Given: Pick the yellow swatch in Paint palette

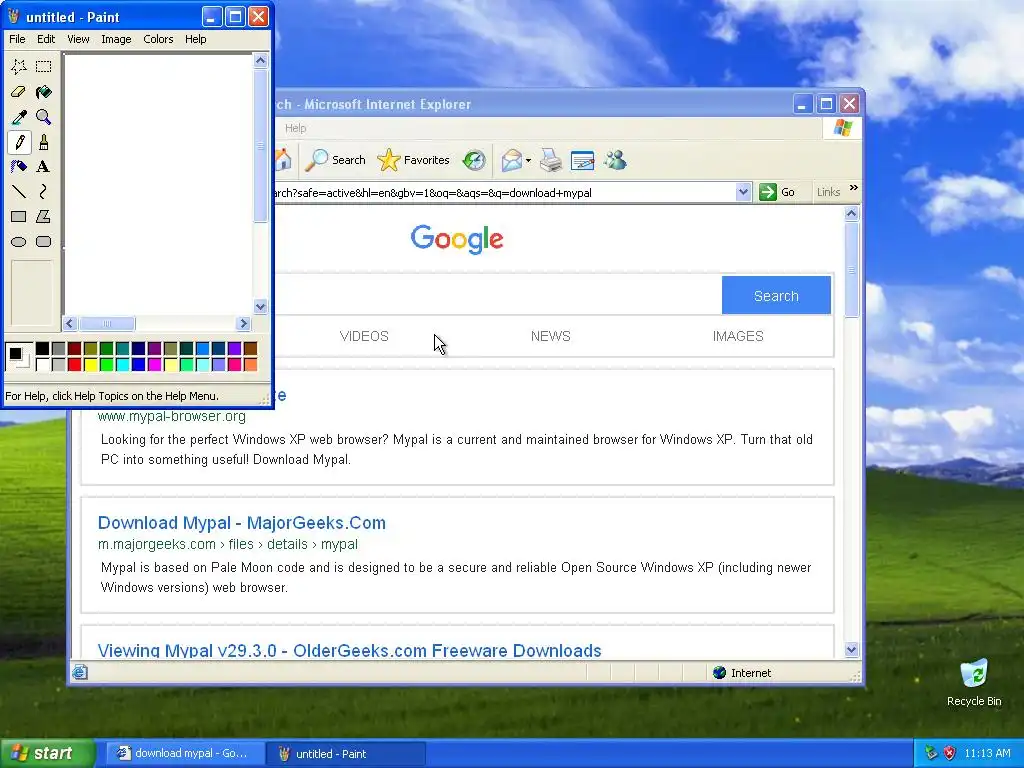Looking at the screenshot, I should (x=90, y=364).
